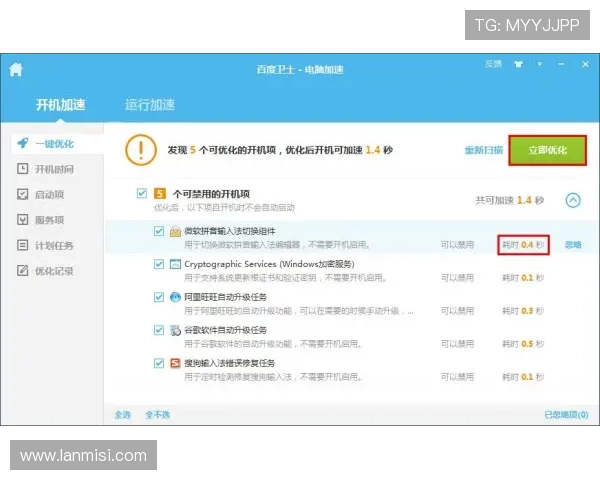Viewport: 600px width, 480px height.
Task: Click the clock icon beside 开机时间
Action: [x=23, y=169]
